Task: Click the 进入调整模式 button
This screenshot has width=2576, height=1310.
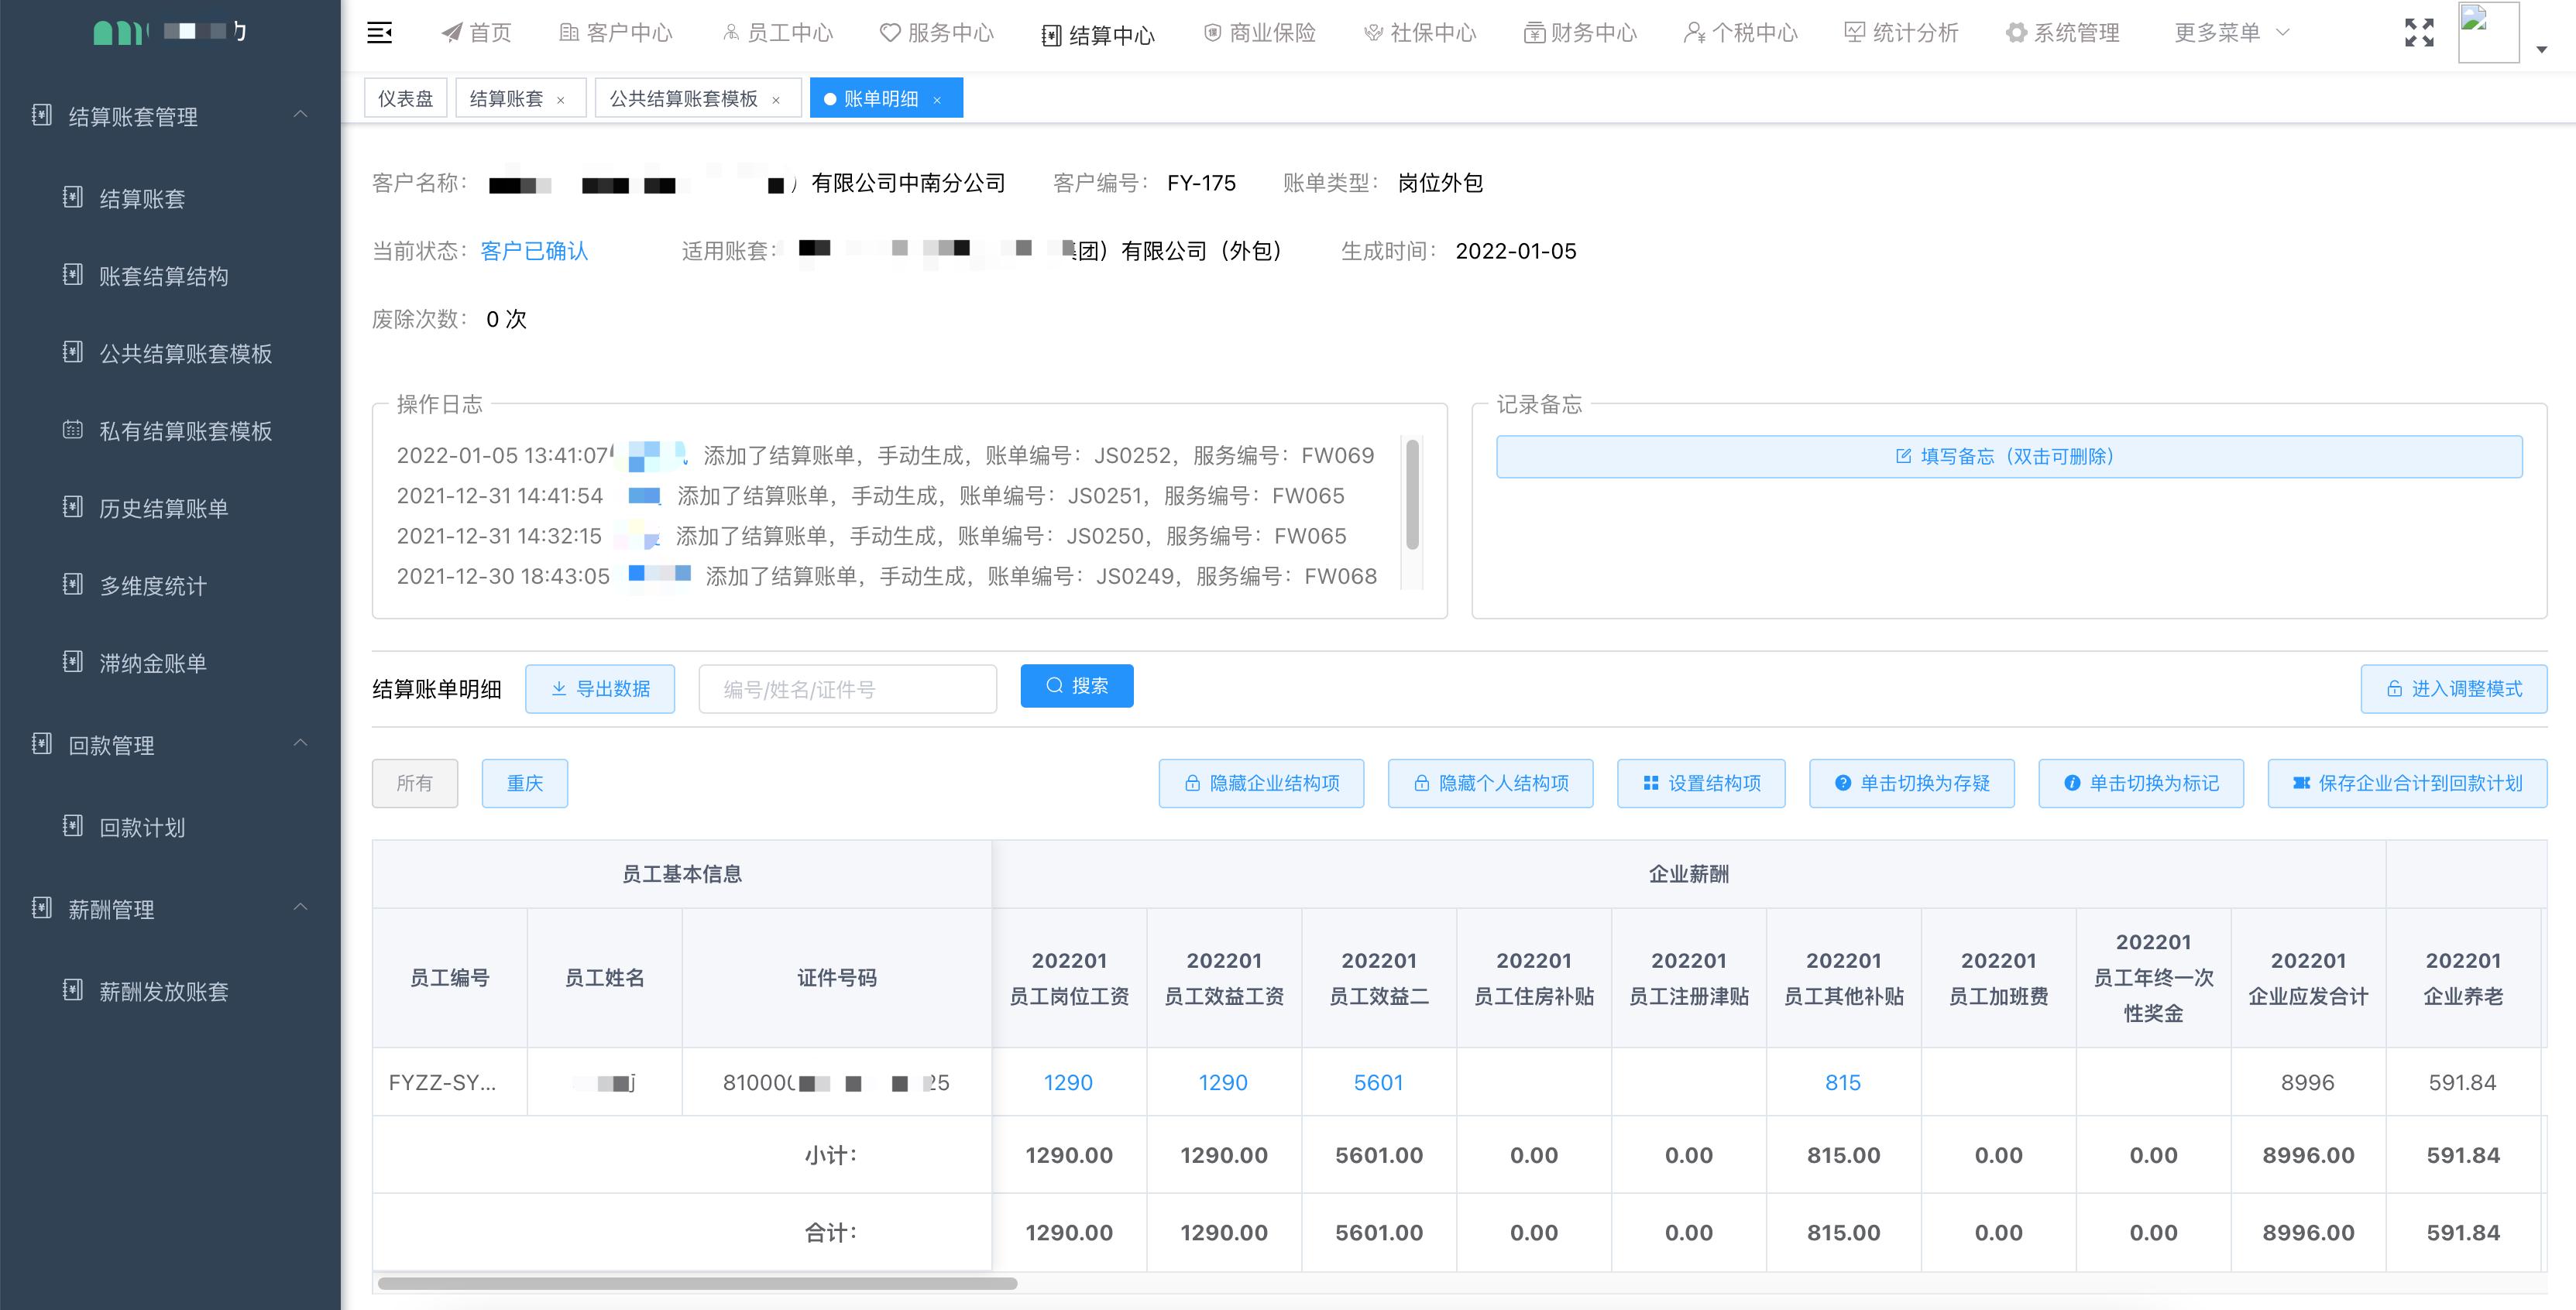Action: click(2453, 688)
